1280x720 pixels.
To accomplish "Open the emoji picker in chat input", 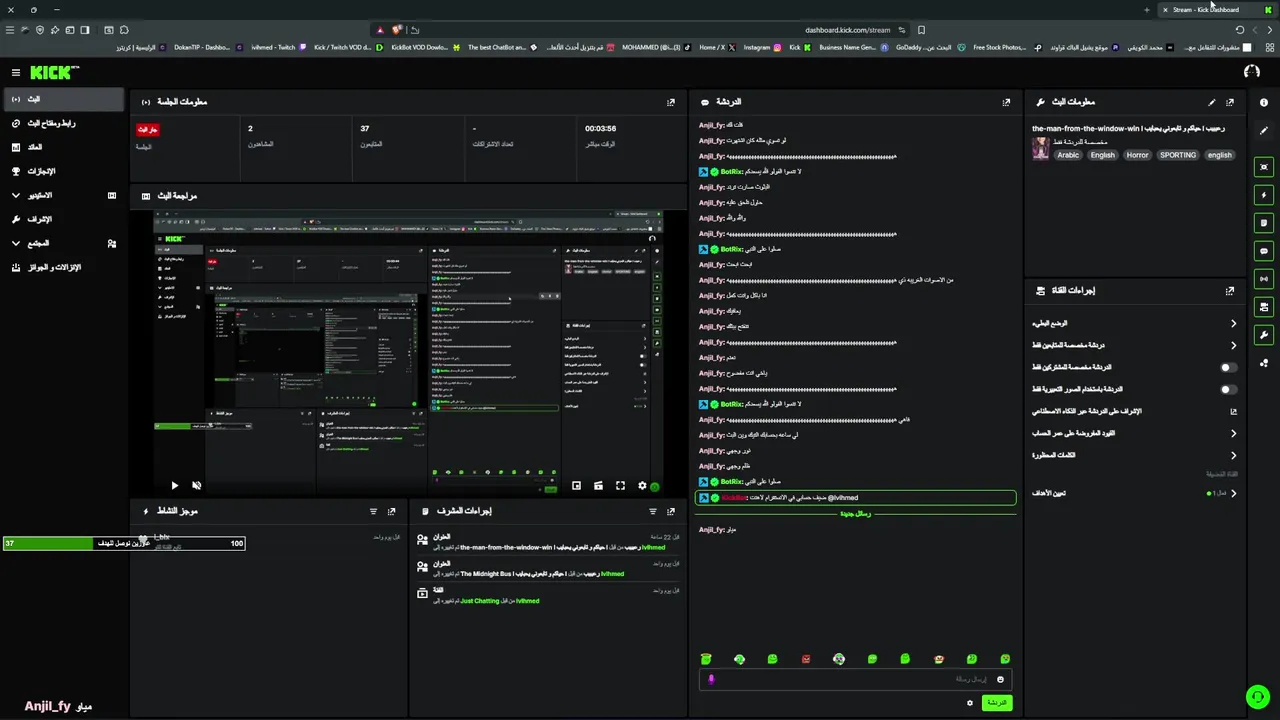I will point(1000,679).
